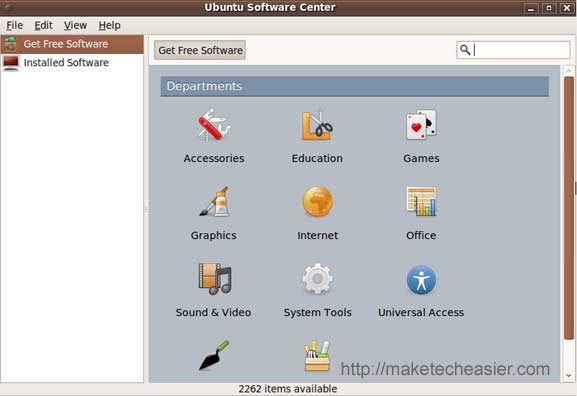Open the File menu

tap(15, 25)
